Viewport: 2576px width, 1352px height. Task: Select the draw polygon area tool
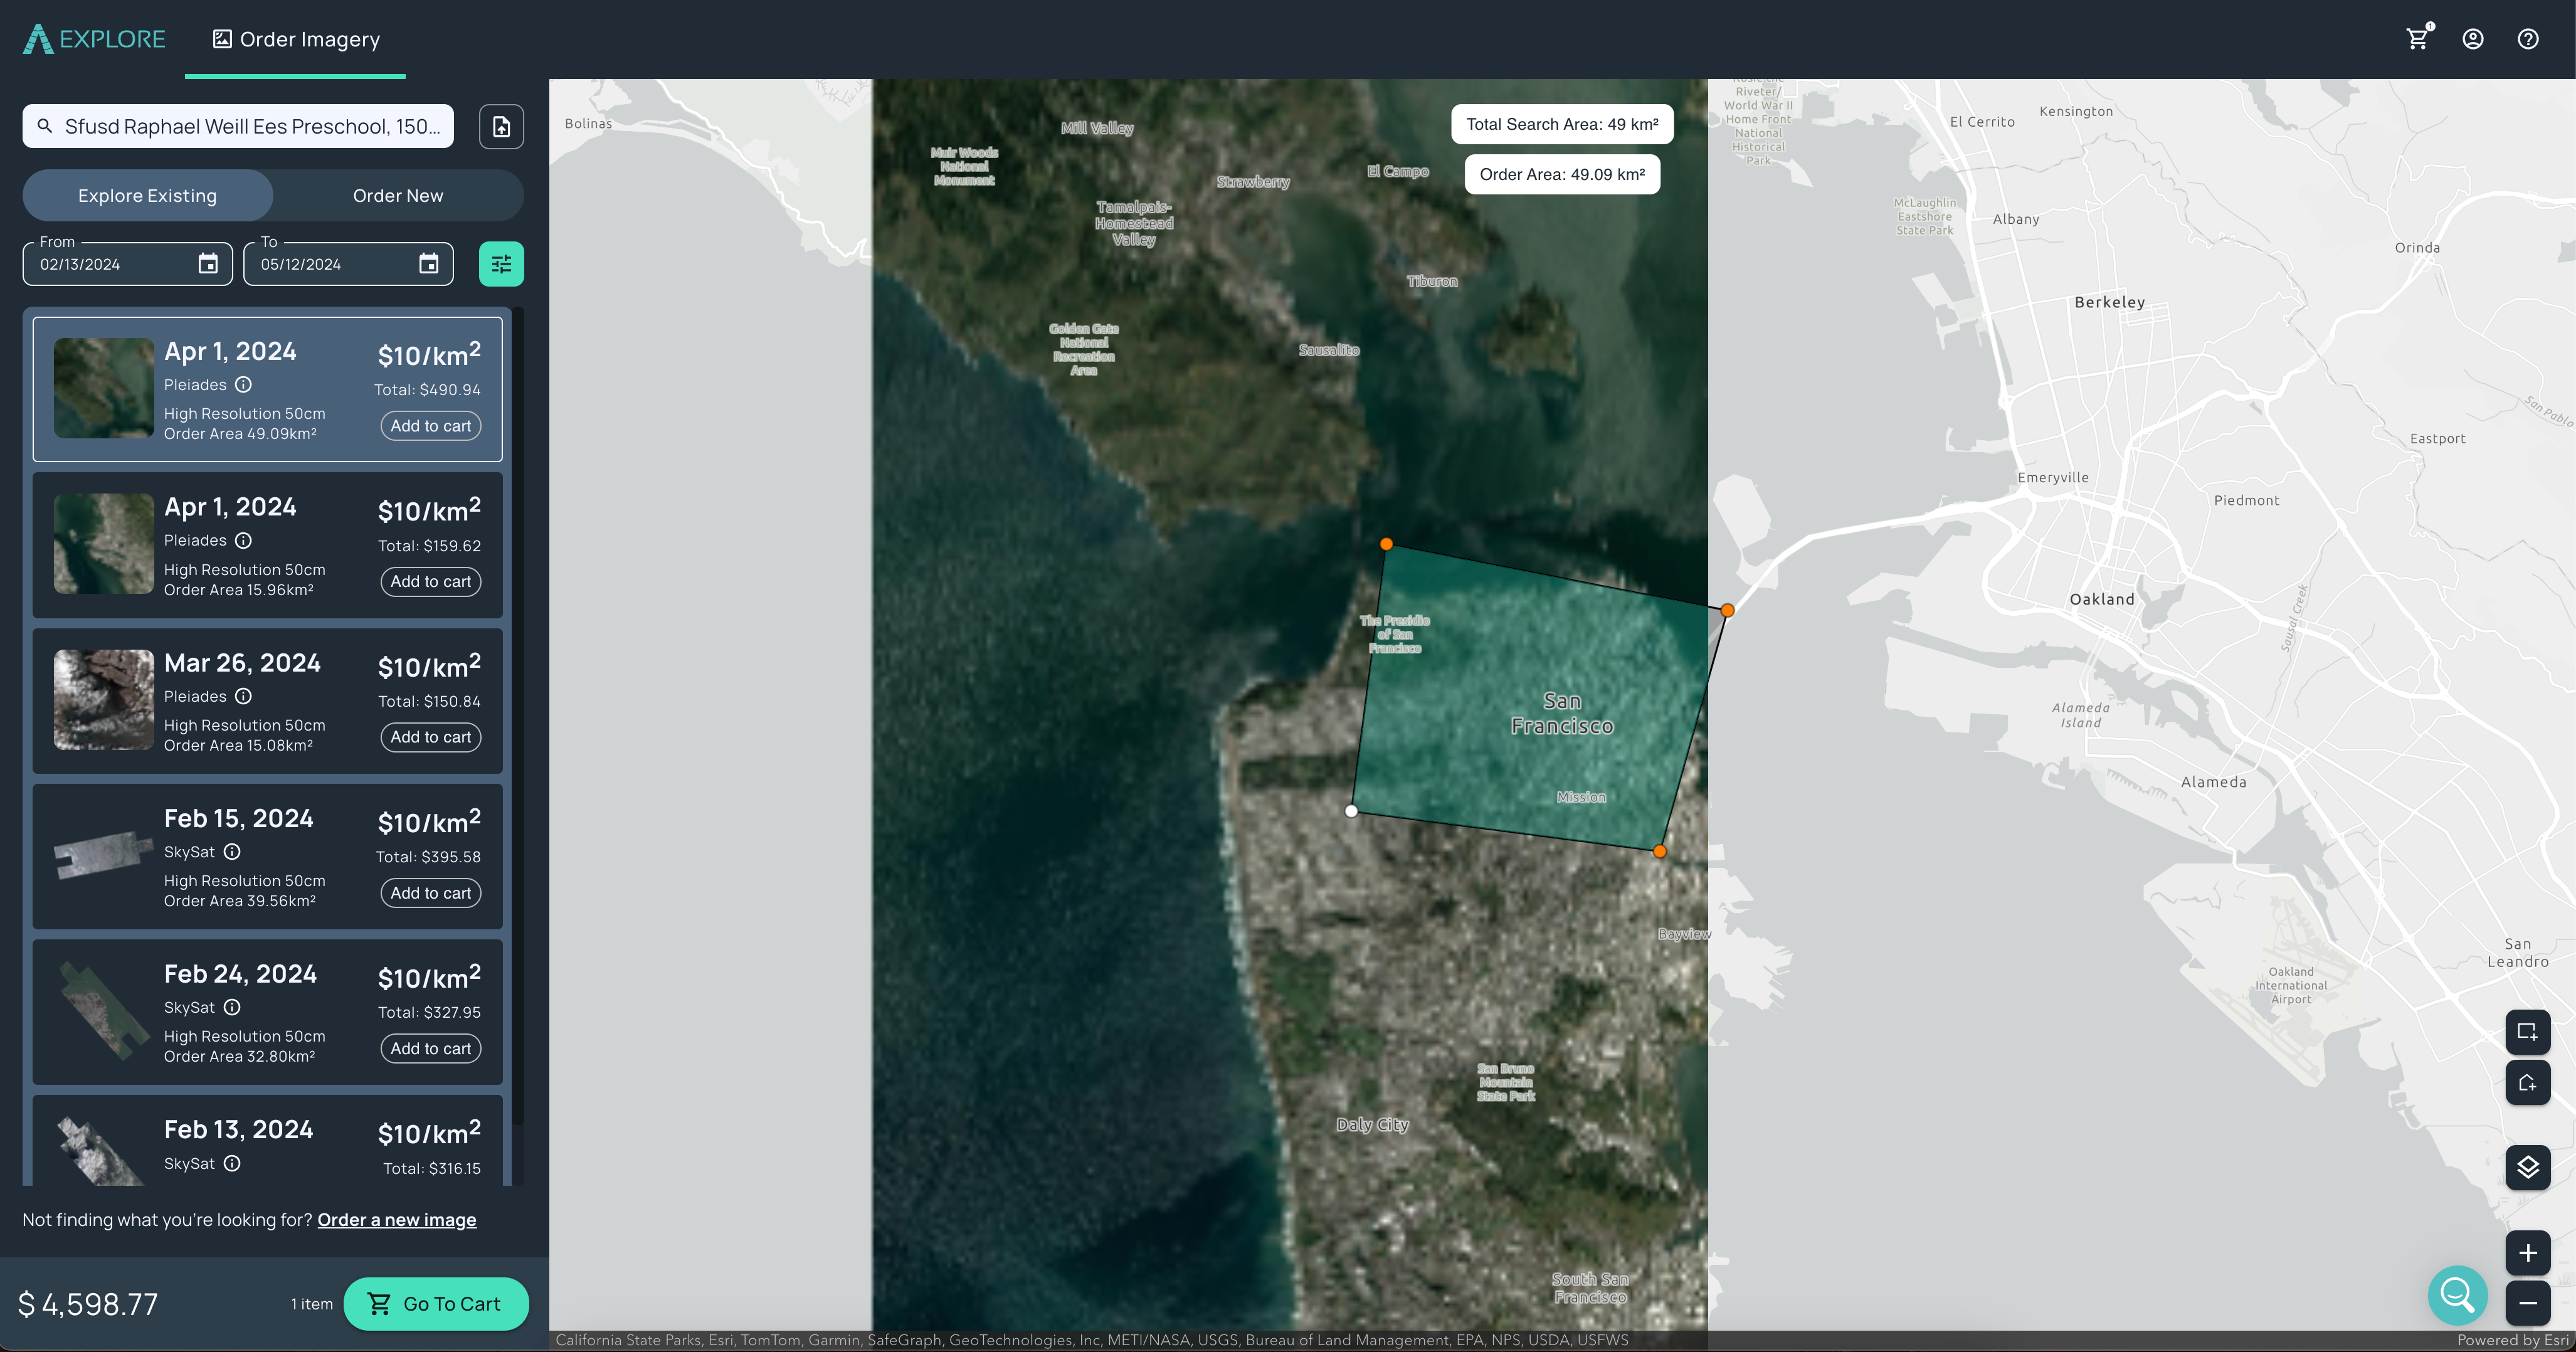pos(2527,1083)
